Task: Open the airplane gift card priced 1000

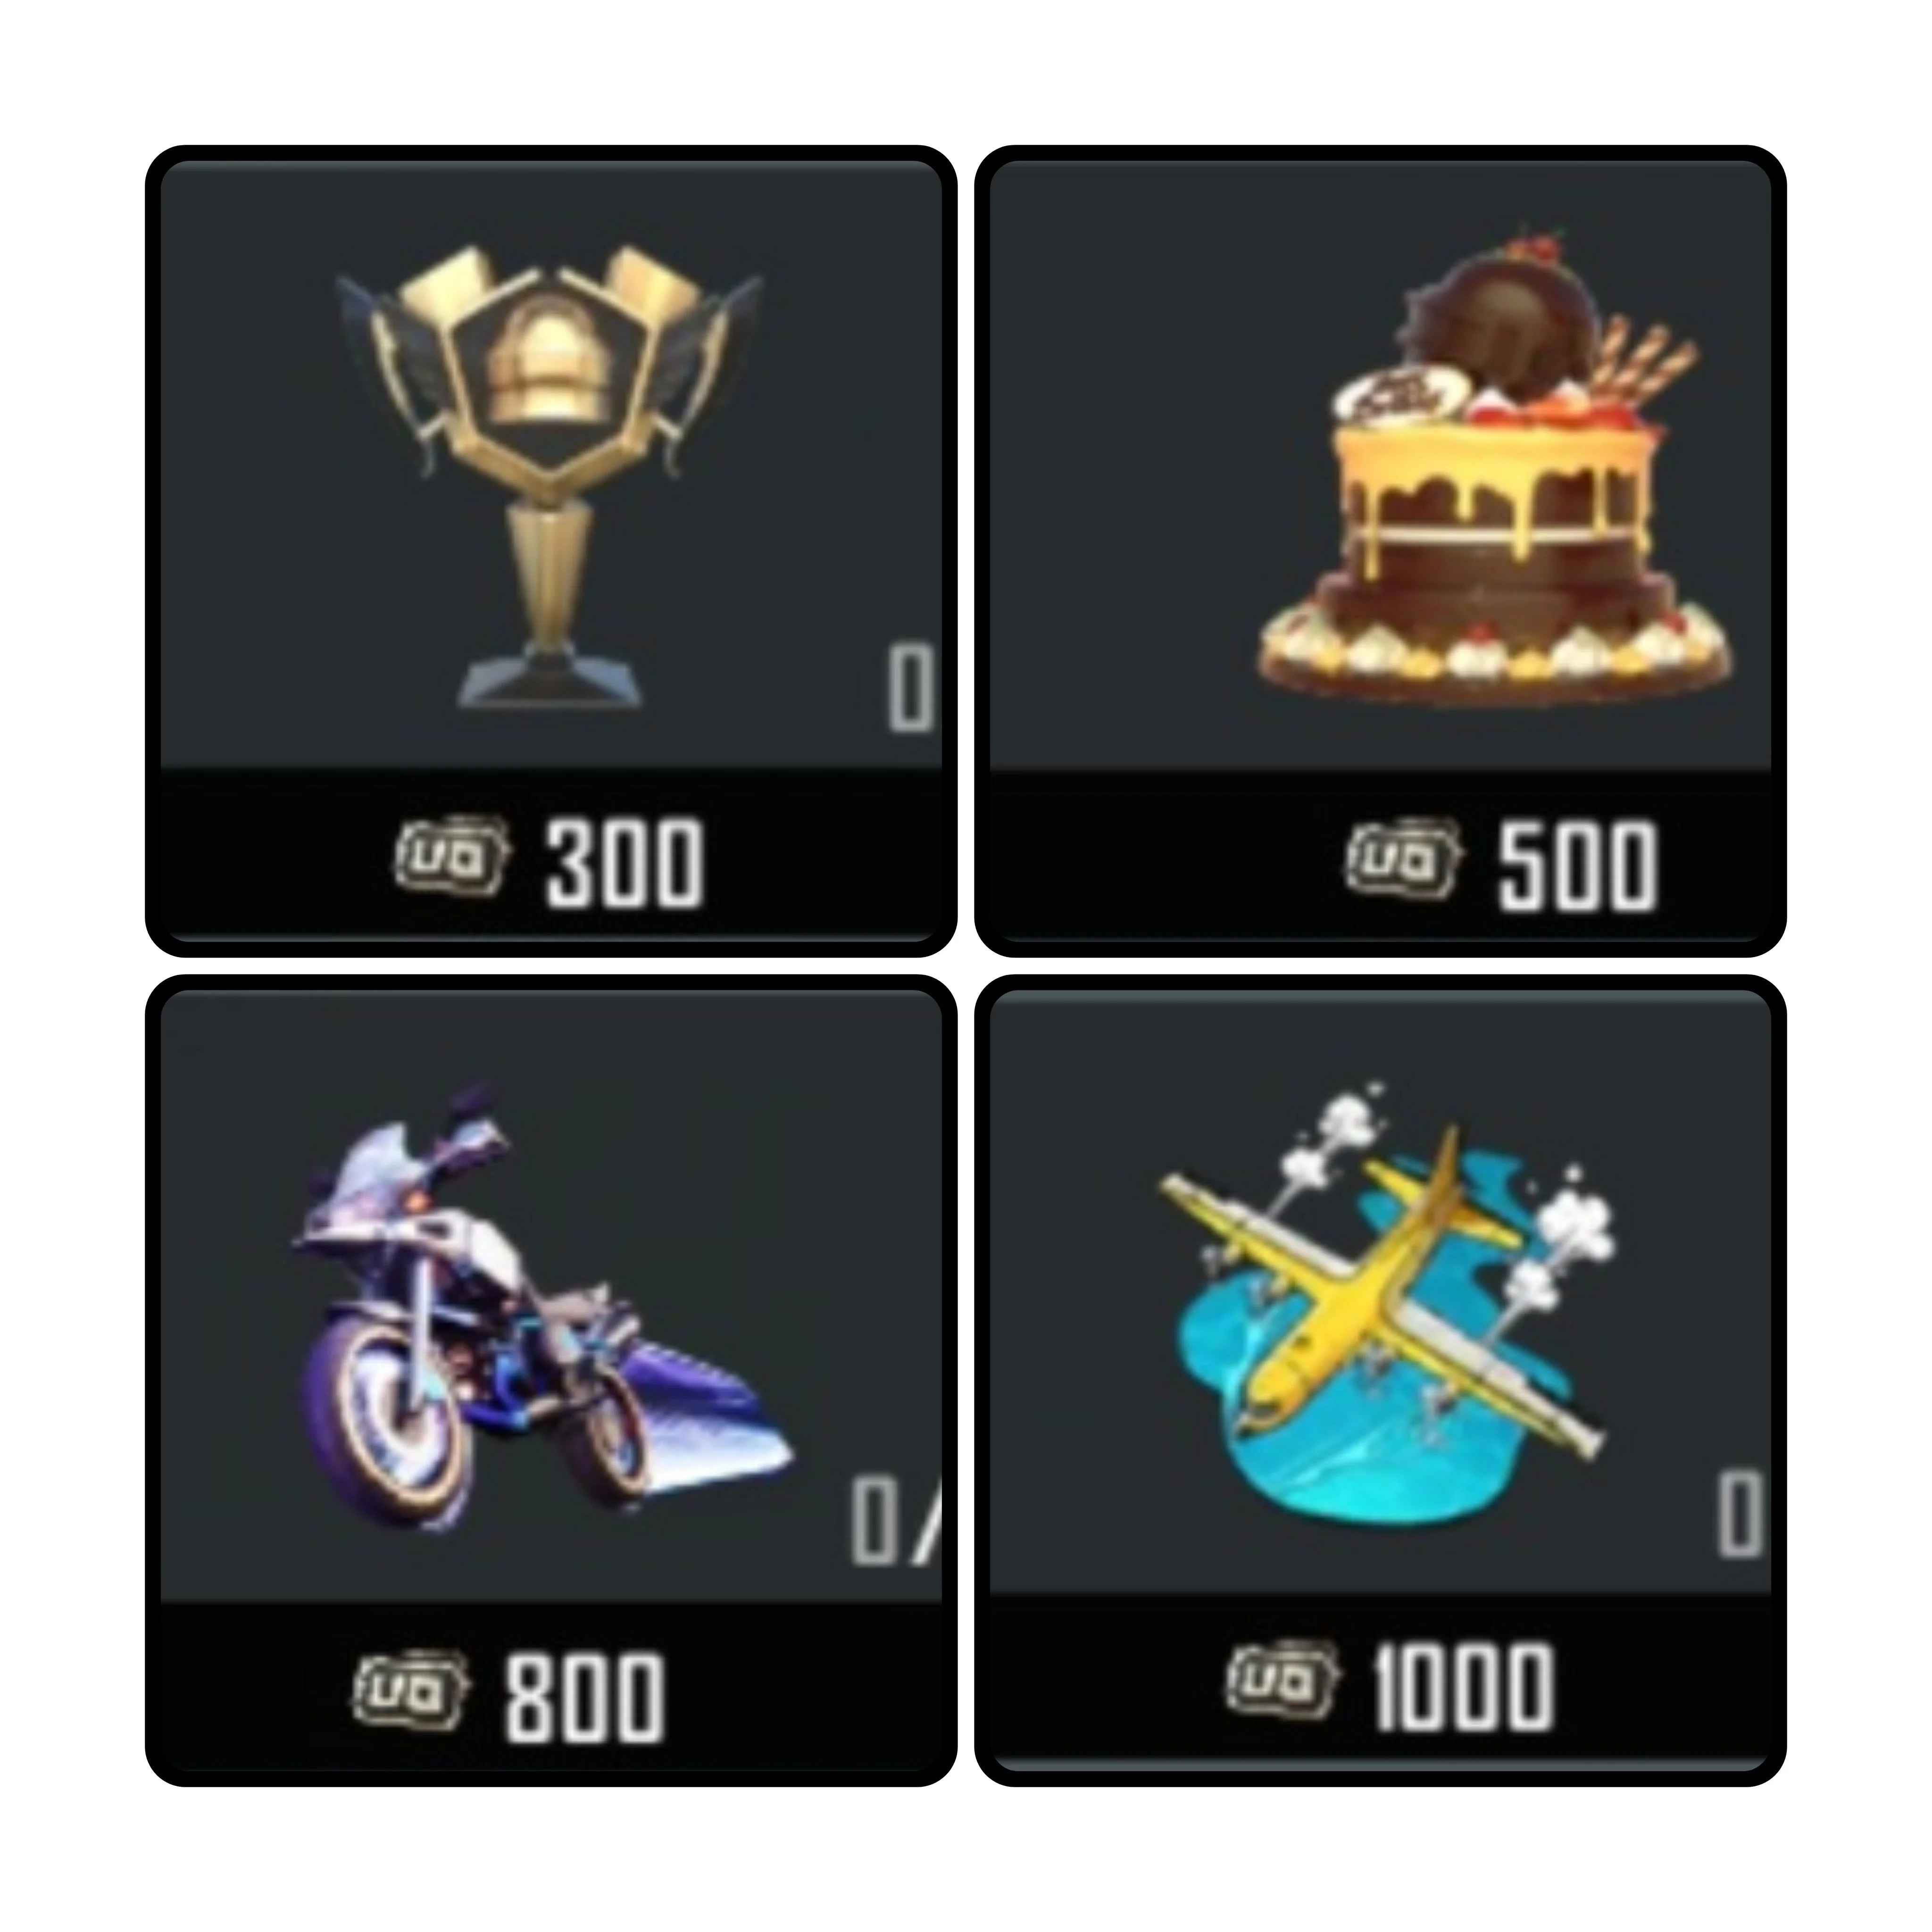Action: [x=1380, y=1380]
